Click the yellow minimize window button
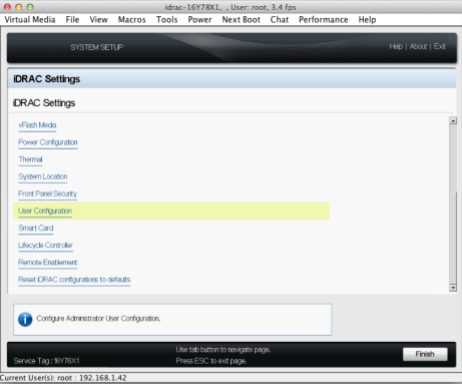 pos(19,7)
